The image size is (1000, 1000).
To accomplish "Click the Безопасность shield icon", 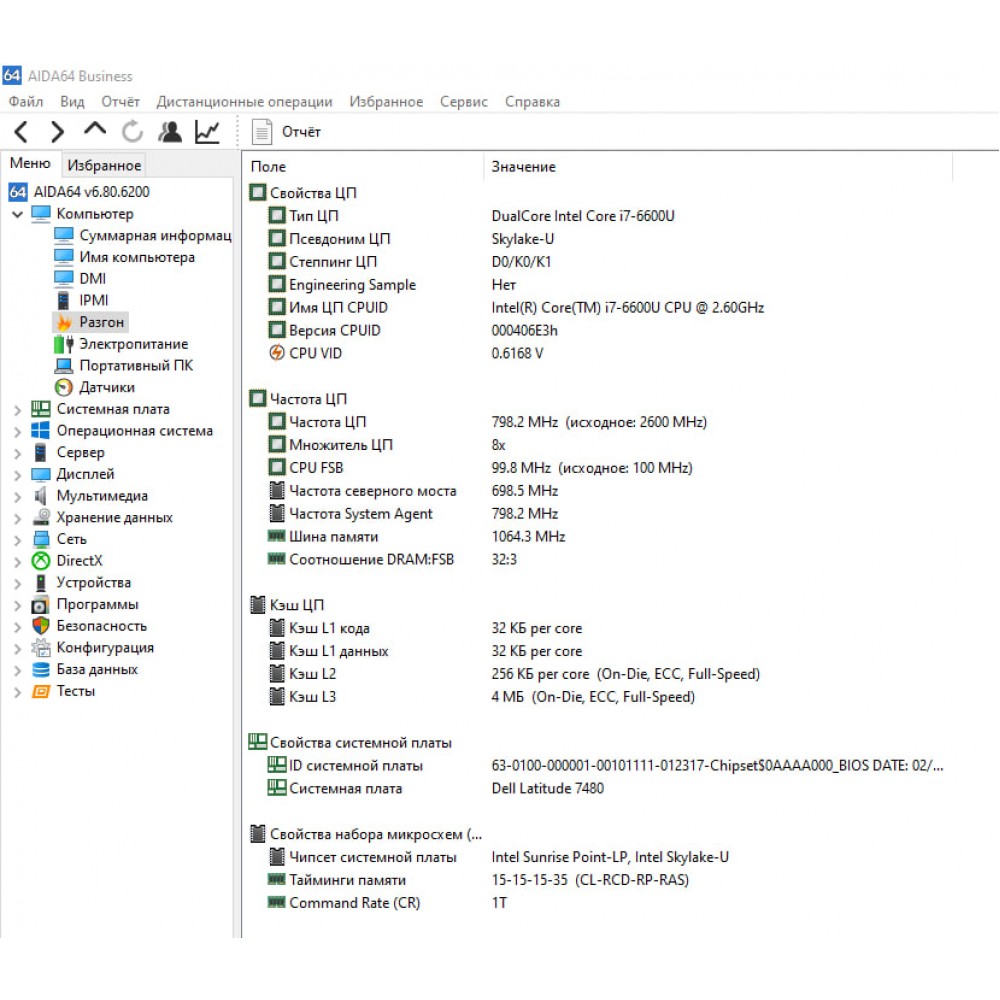I will [41, 626].
